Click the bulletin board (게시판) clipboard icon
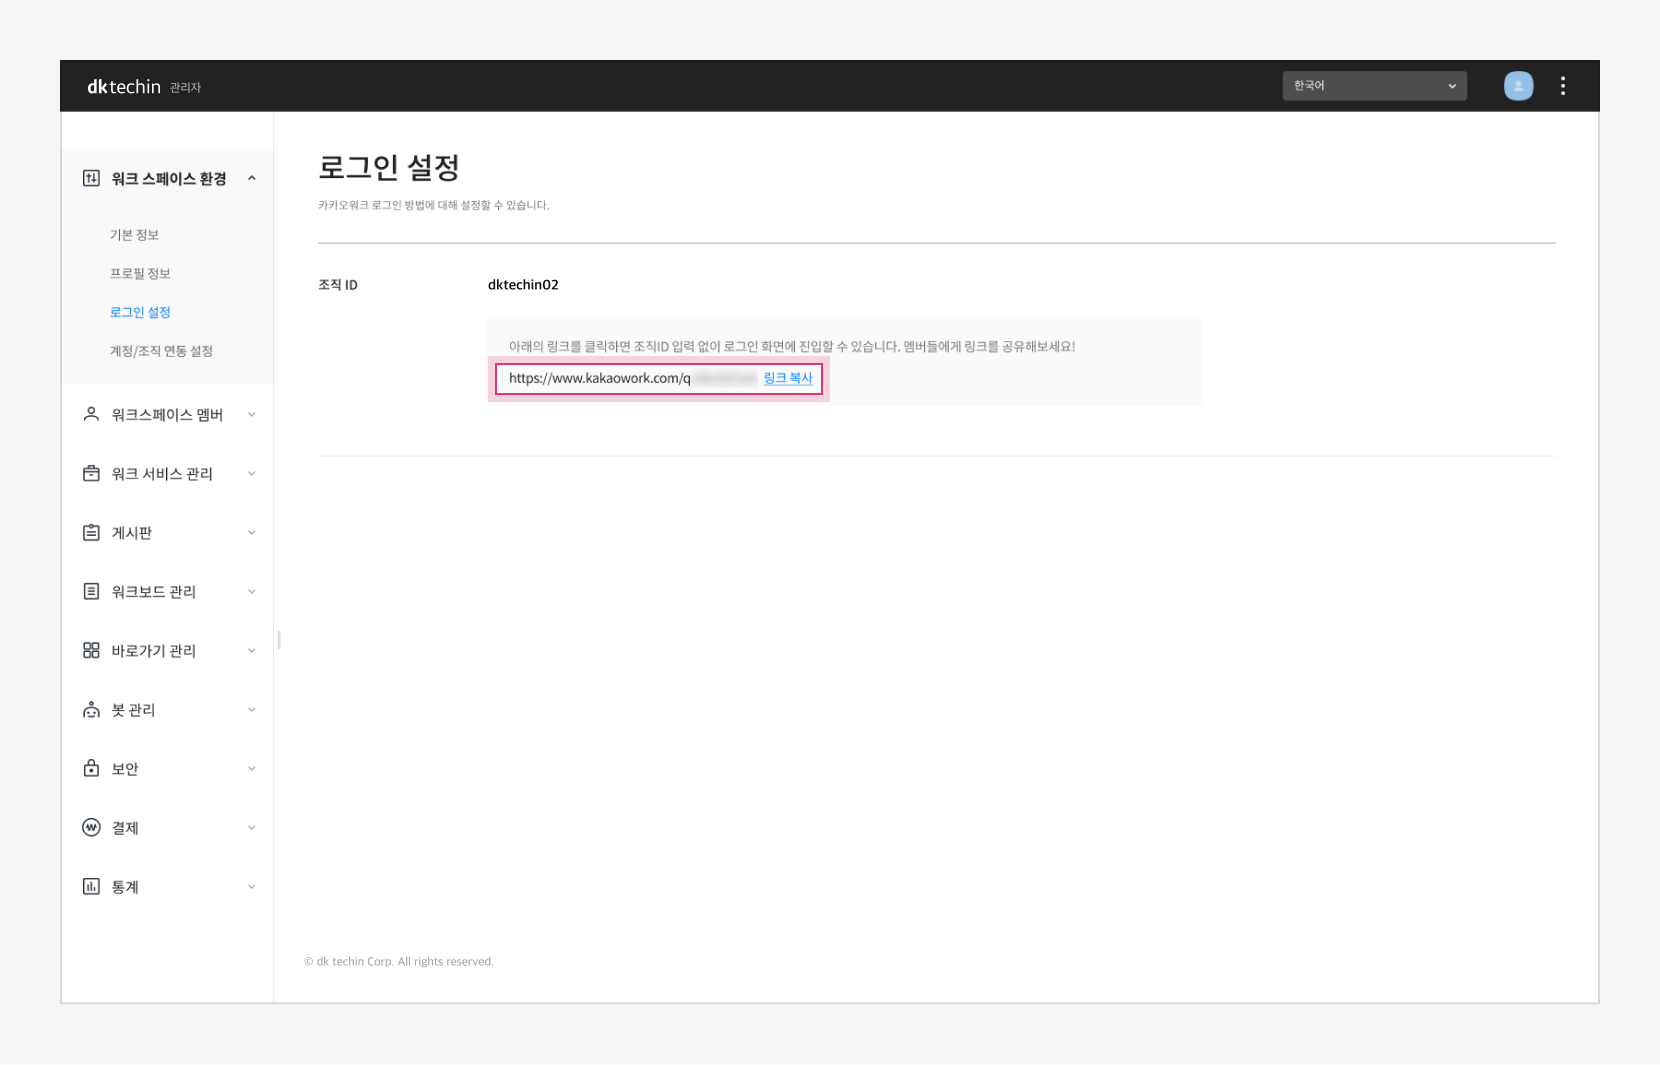Image resolution: width=1660 pixels, height=1065 pixels. point(91,532)
